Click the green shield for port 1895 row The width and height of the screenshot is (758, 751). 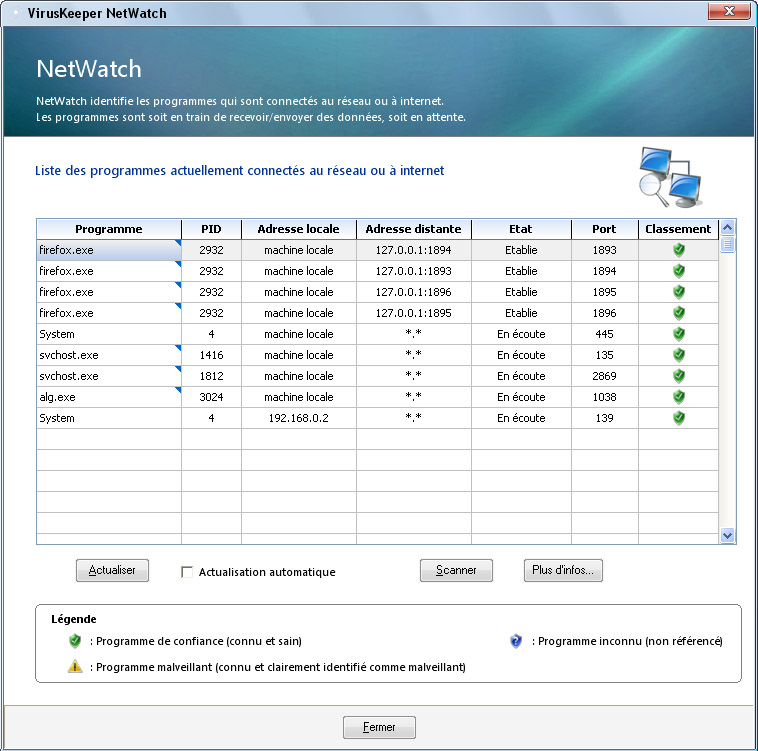tap(679, 292)
